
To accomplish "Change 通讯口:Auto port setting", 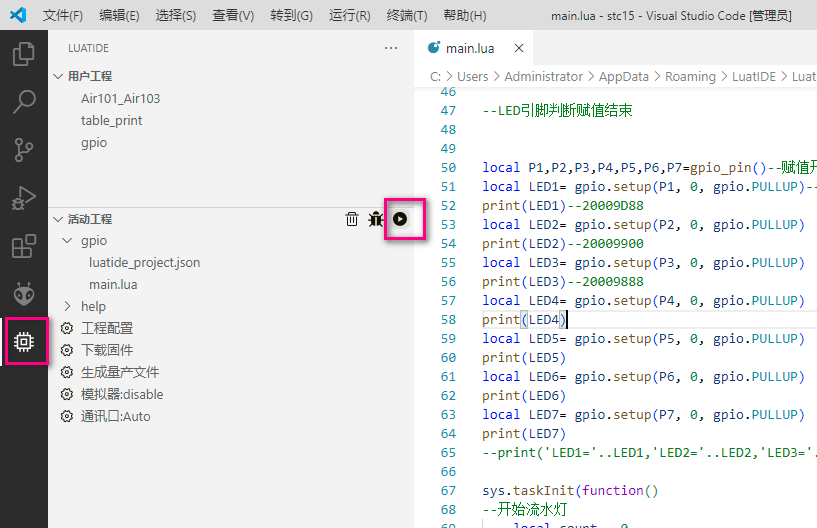I will click(116, 416).
